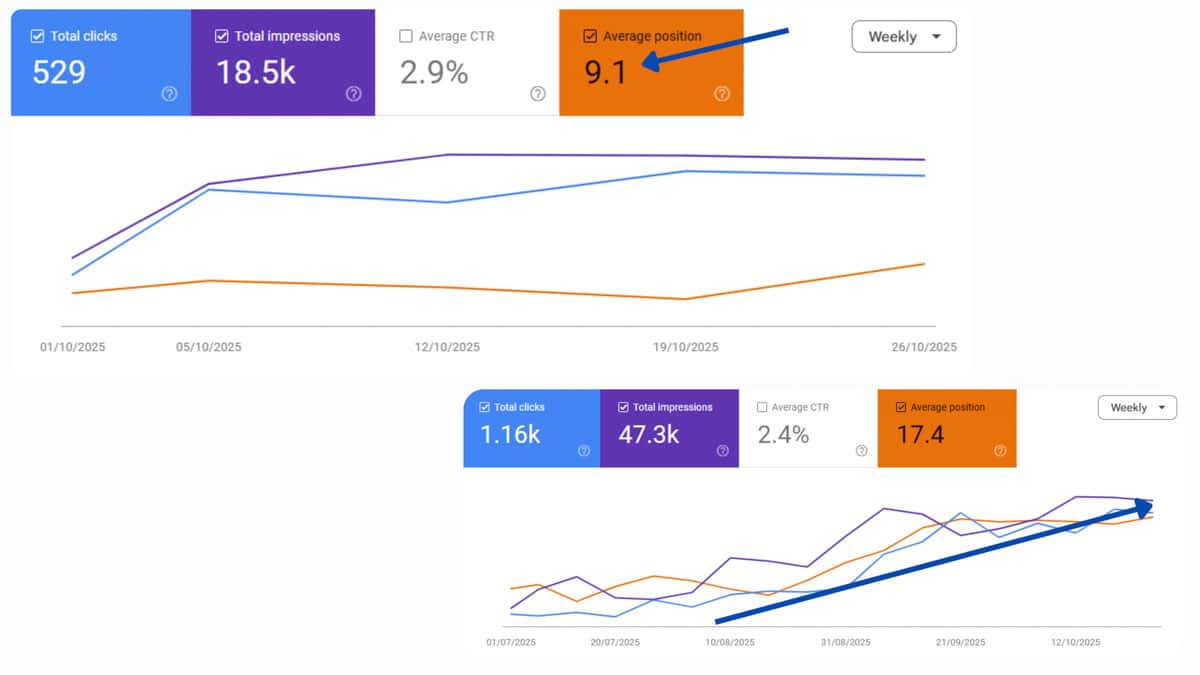
Task: Click the help icon on the 1.16k clicks card
Action: [x=582, y=451]
